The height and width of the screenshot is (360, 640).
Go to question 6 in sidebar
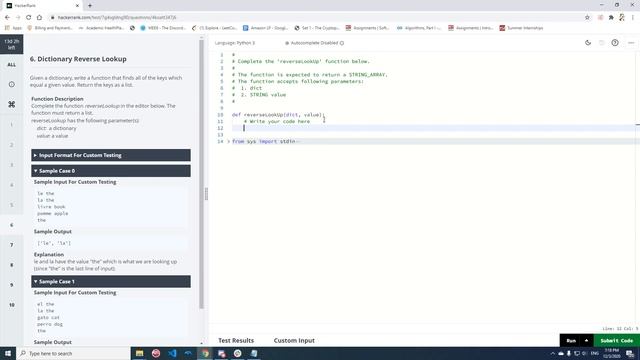[x=11, y=225]
